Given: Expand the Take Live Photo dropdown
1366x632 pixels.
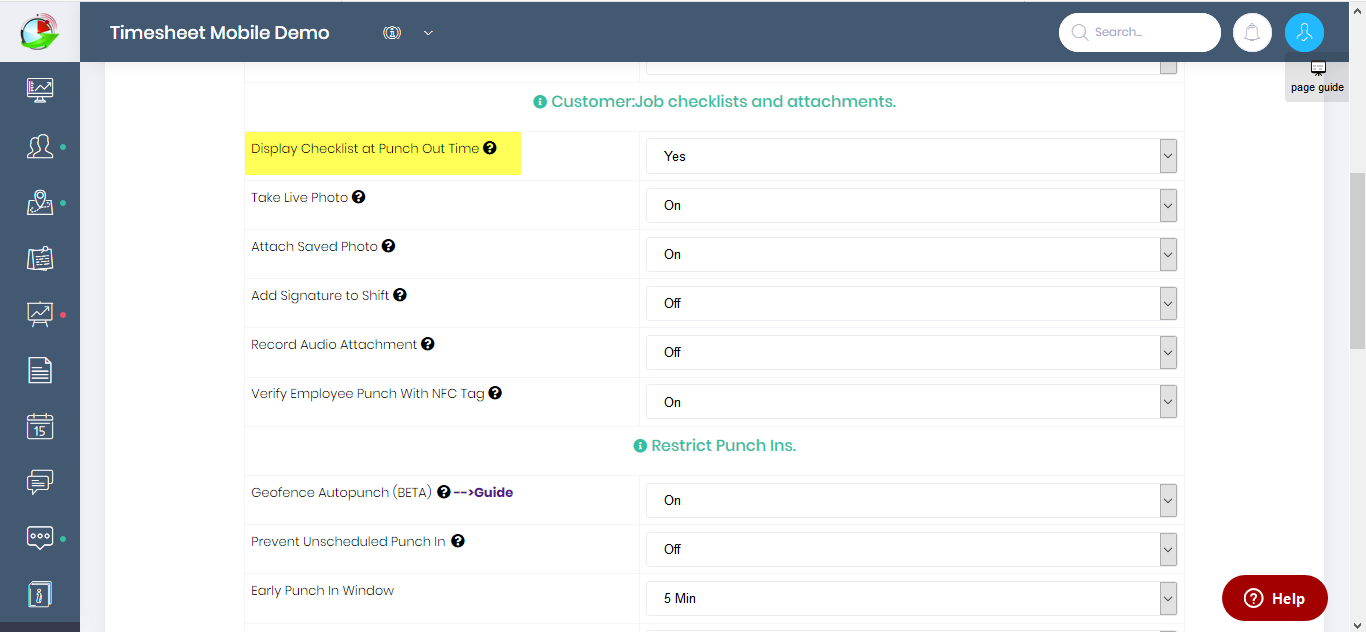Looking at the screenshot, I should [911, 205].
